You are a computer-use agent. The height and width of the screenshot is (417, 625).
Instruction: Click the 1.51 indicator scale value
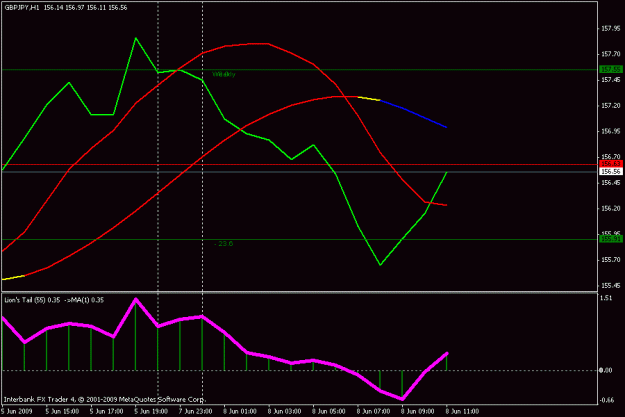(x=606, y=298)
